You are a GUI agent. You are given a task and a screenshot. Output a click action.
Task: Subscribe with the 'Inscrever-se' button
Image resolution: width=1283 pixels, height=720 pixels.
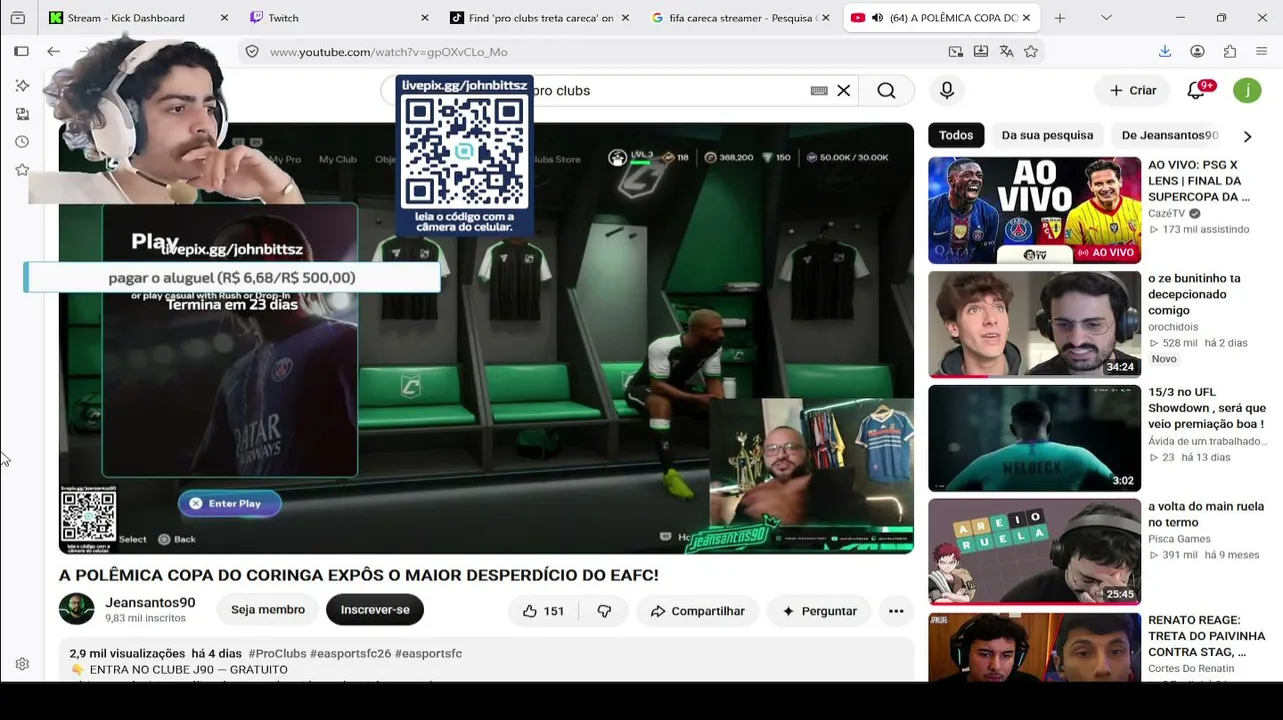(375, 610)
